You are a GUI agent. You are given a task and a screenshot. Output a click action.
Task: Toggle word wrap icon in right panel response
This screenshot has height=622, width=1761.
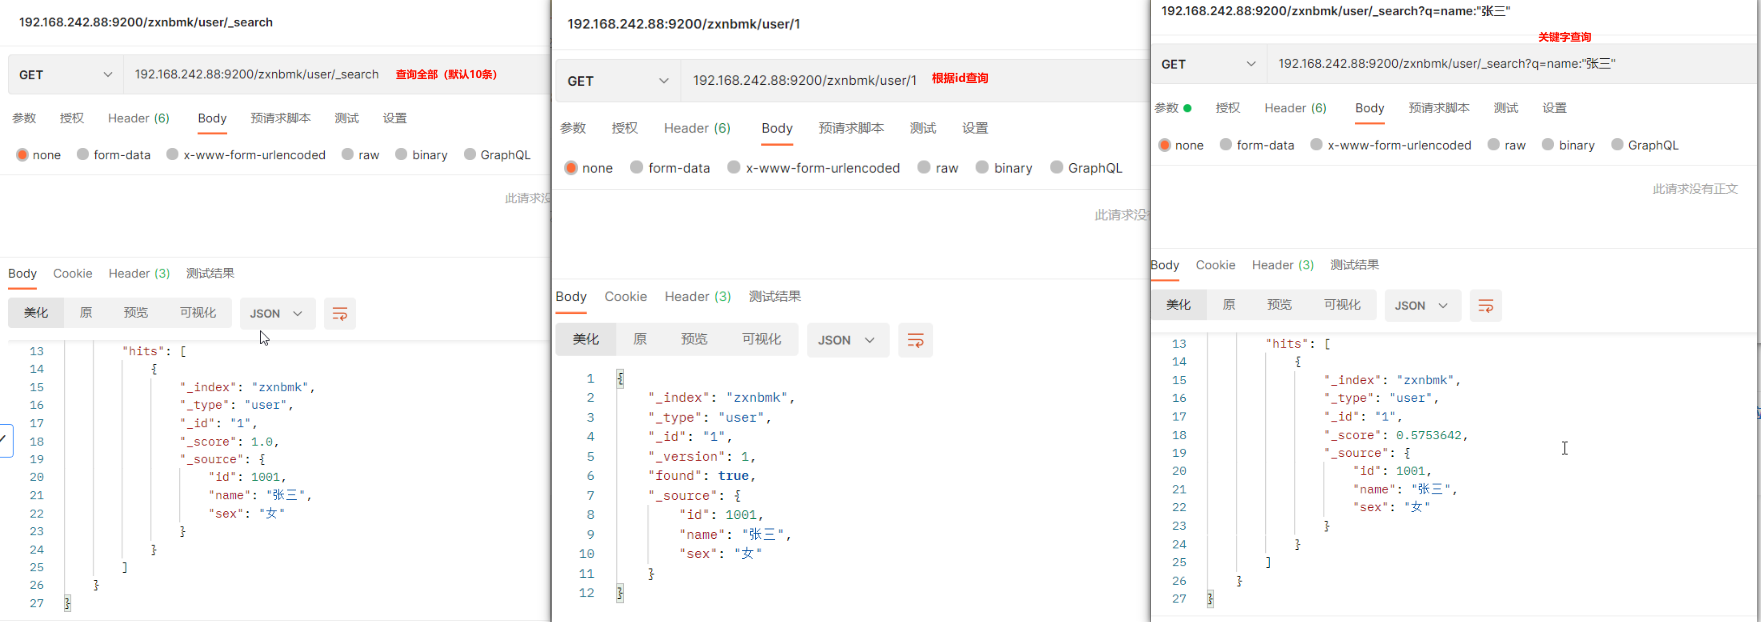pos(1486,306)
